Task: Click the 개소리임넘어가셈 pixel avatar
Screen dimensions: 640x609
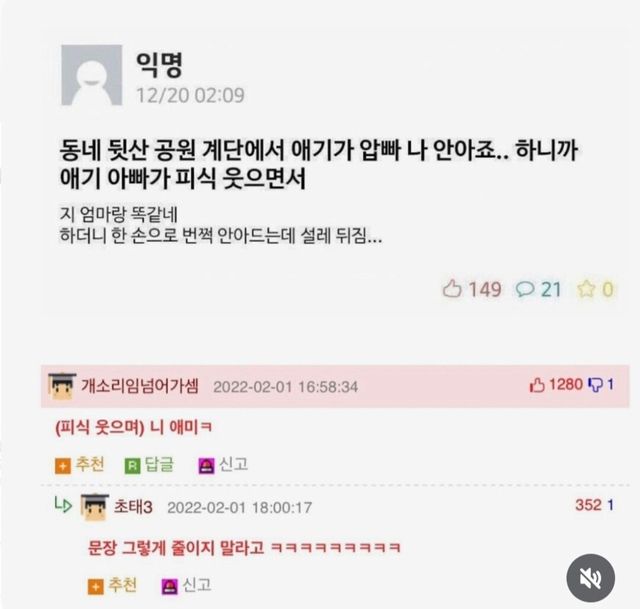Action: (x=62, y=386)
